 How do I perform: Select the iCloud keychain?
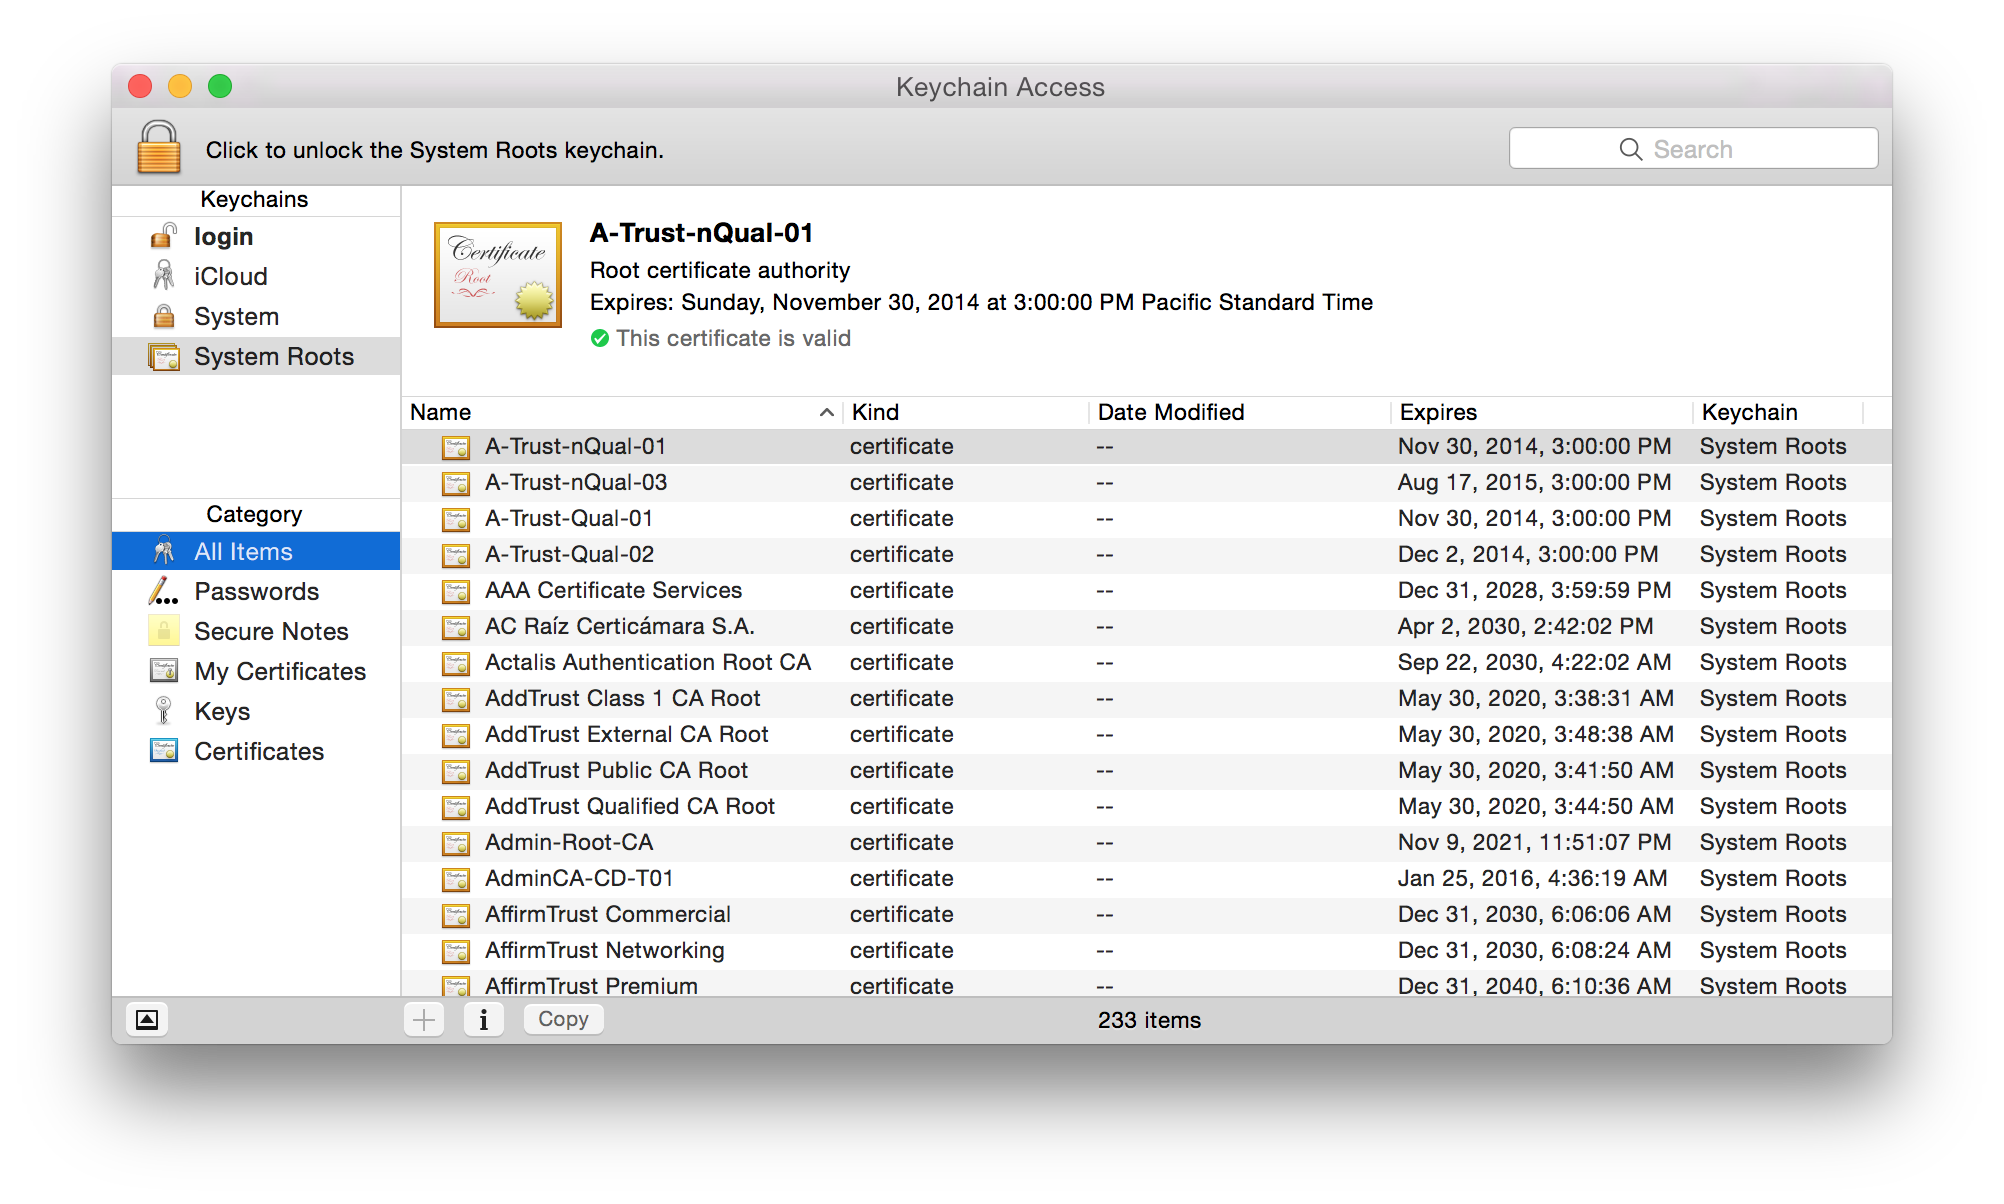click(x=256, y=277)
